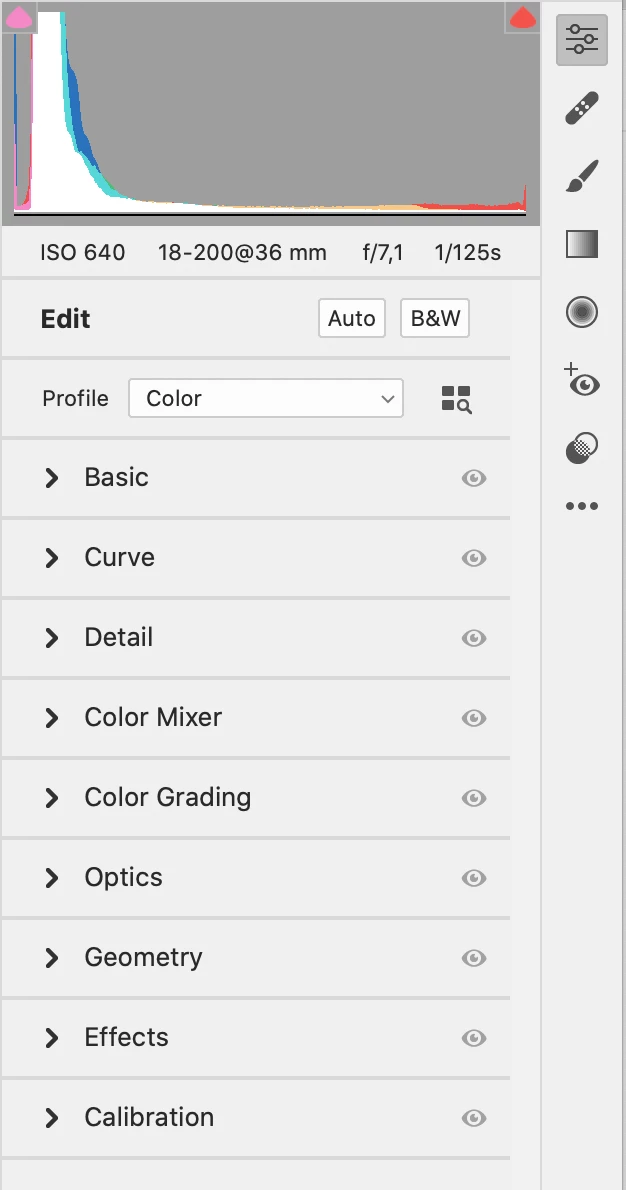Viewport: 626px width, 1190px height.
Task: Open the Geometry panel
Action: pos(143,958)
